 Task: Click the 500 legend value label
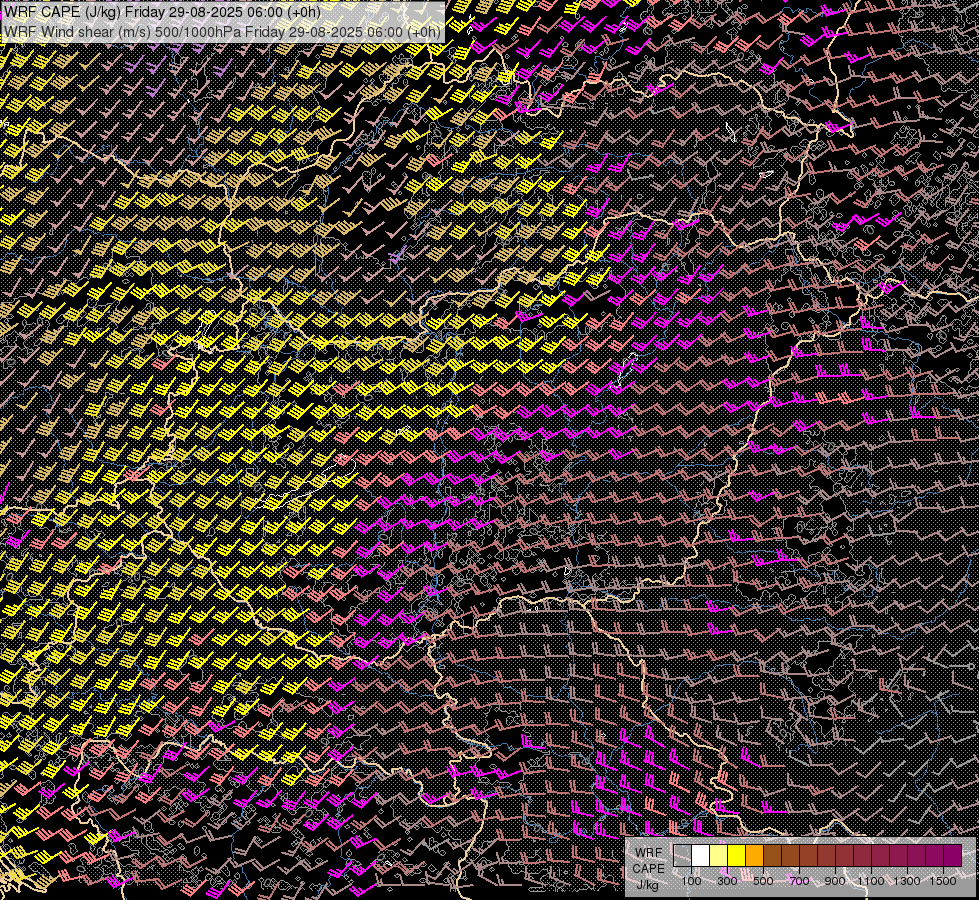[x=763, y=881]
